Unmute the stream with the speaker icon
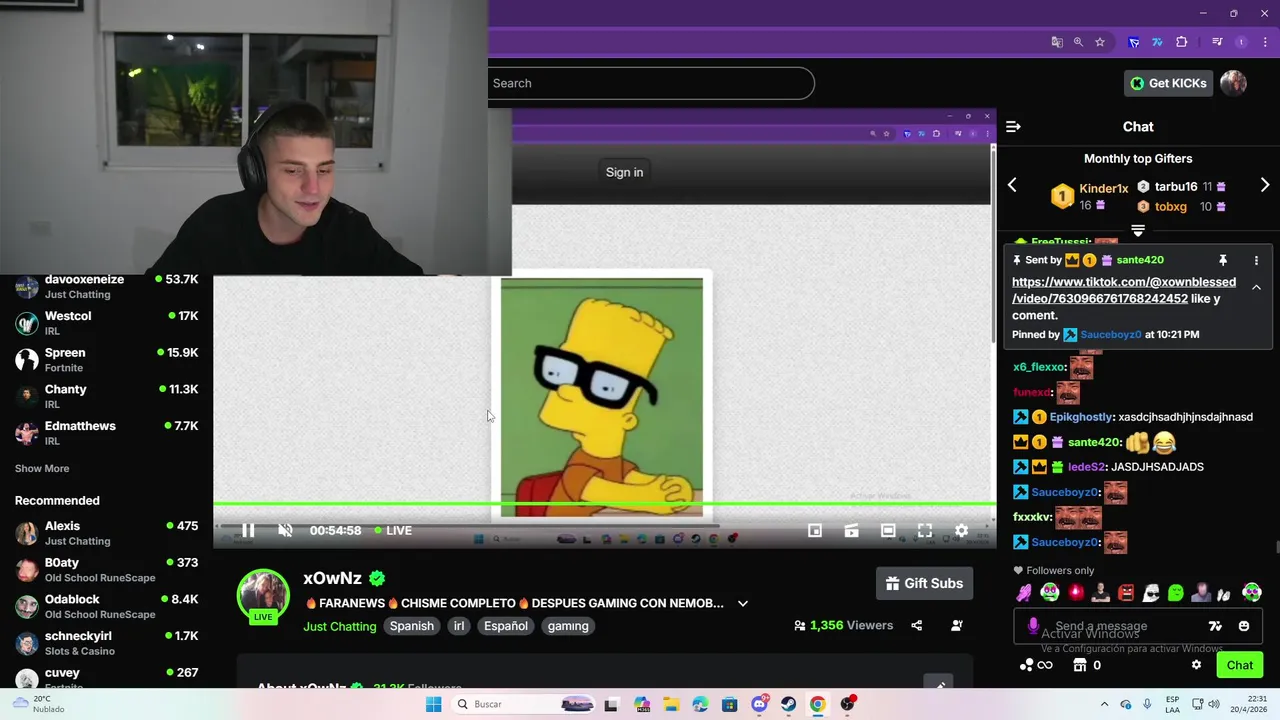The height and width of the screenshot is (720, 1280). [x=285, y=530]
